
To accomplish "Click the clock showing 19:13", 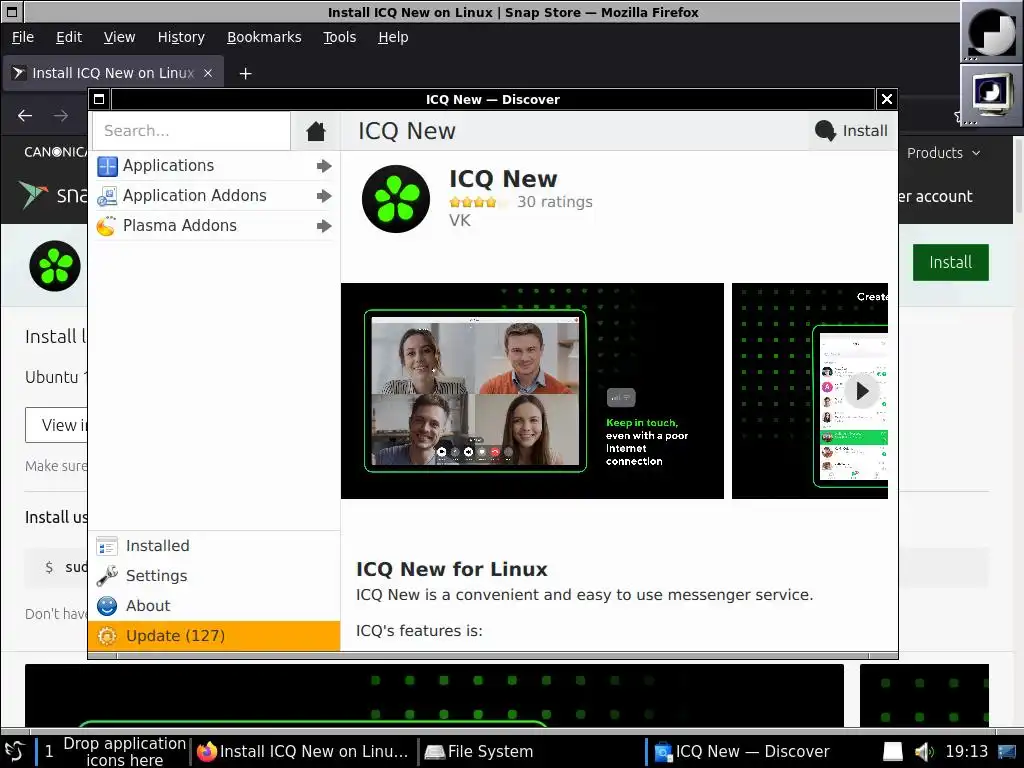I will click(967, 751).
